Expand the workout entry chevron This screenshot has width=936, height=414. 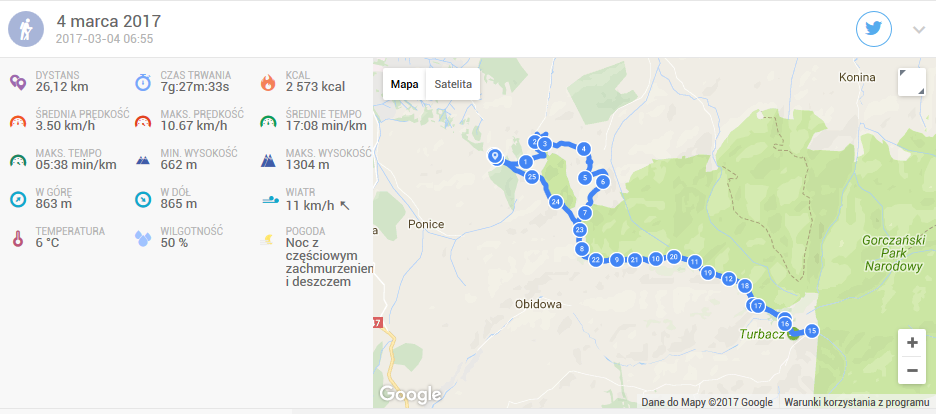[919, 30]
